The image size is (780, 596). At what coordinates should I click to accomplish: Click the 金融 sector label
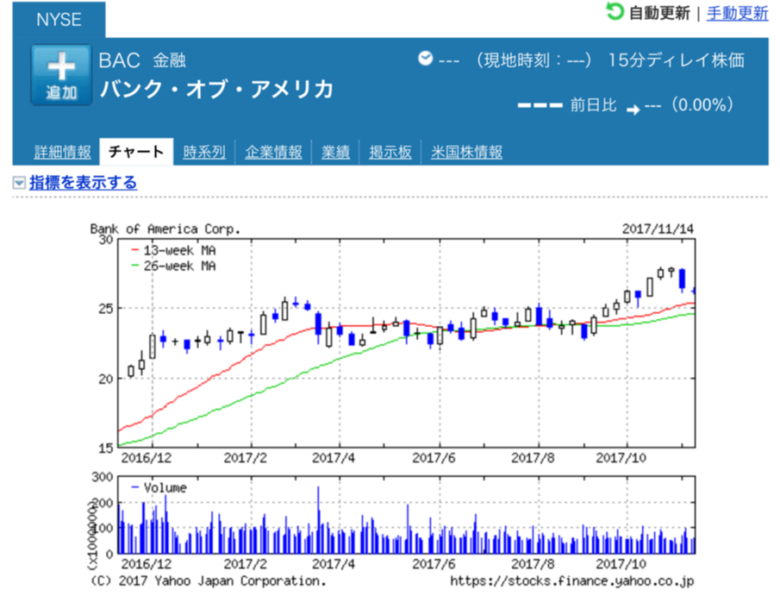point(169,61)
